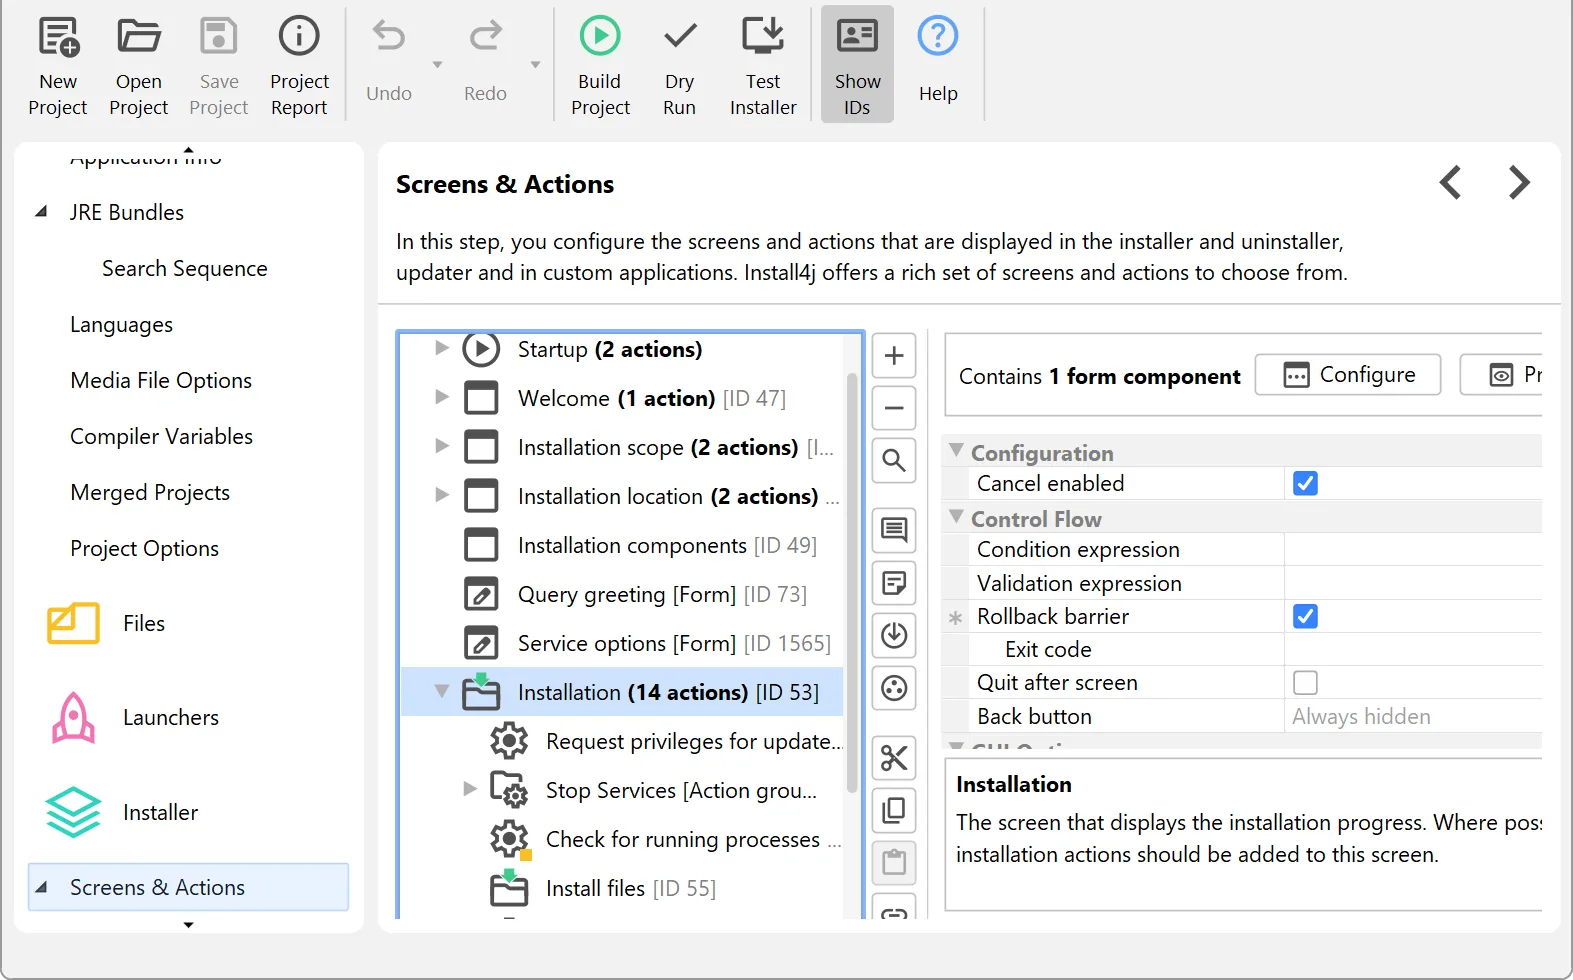The width and height of the screenshot is (1573, 980).
Task: Select Request privileges for update action
Action: pyautogui.click(x=695, y=741)
